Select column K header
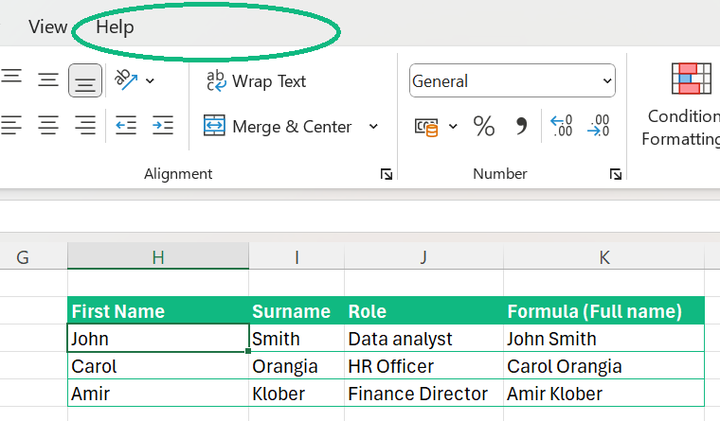This screenshot has width=720, height=421. (x=604, y=257)
